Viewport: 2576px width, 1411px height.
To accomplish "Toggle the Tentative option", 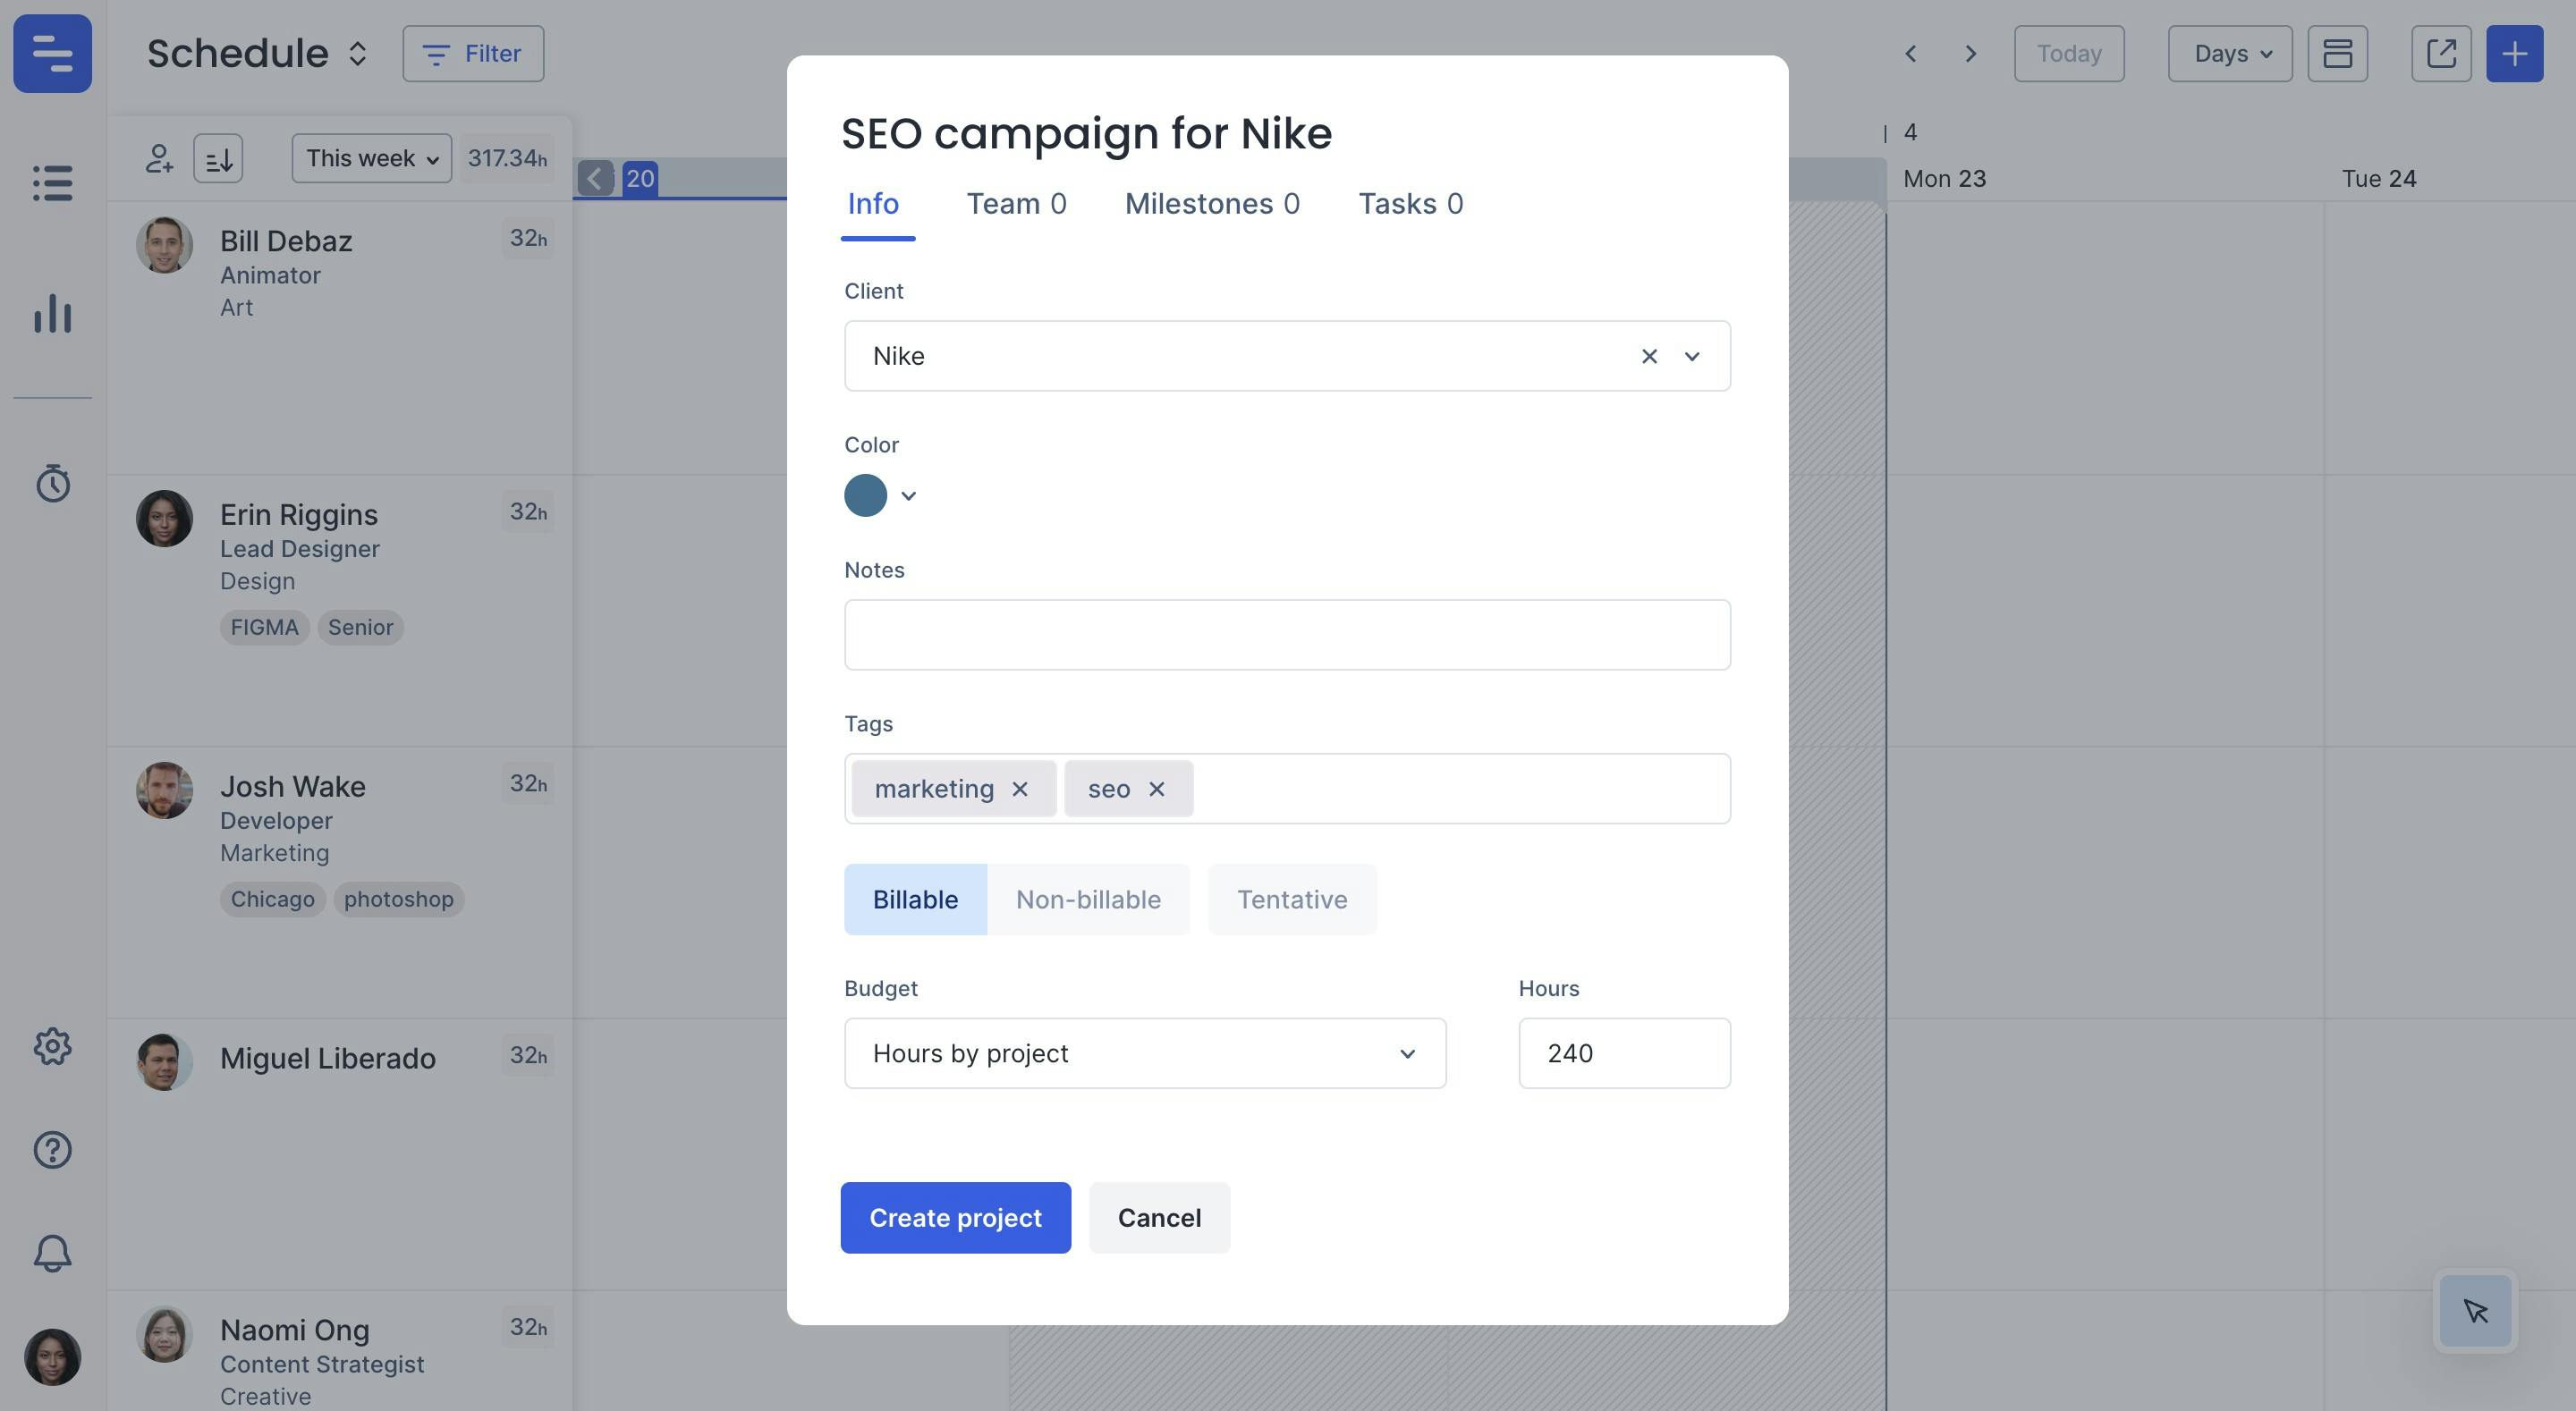I will [x=1292, y=899].
